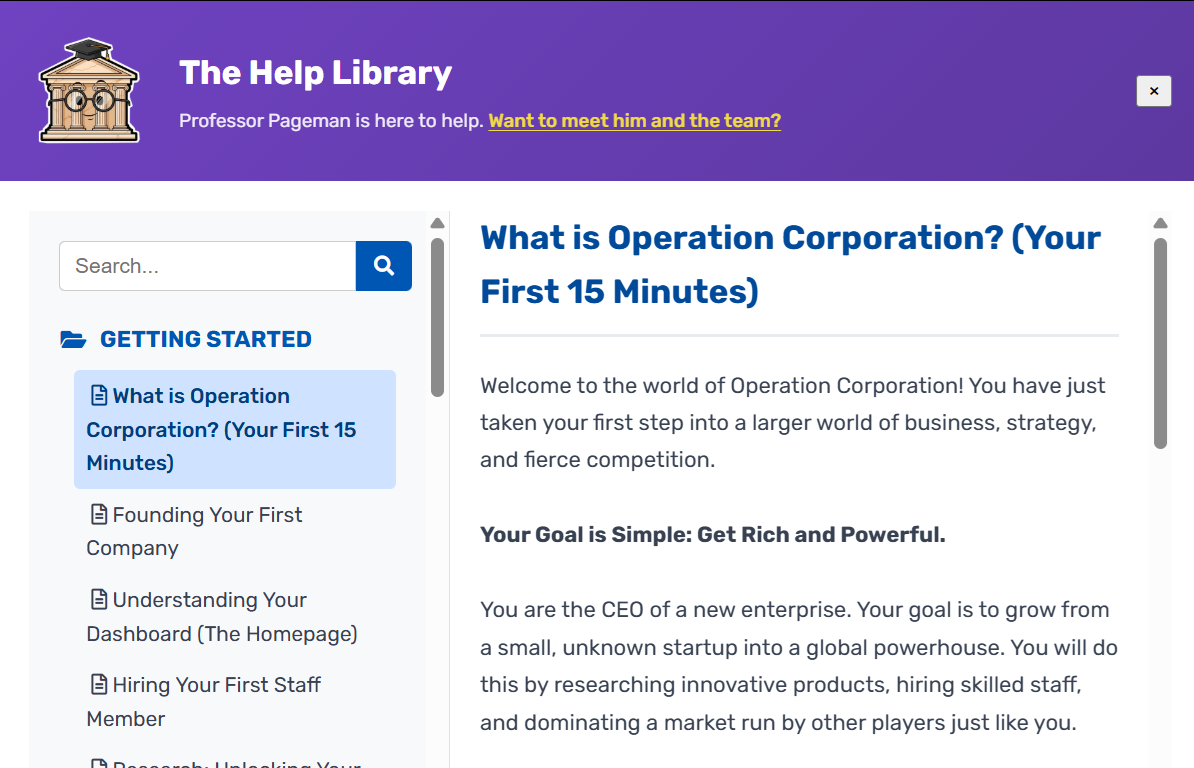
Task: Click the sidebar scrollbar up arrow
Action: tap(437, 224)
